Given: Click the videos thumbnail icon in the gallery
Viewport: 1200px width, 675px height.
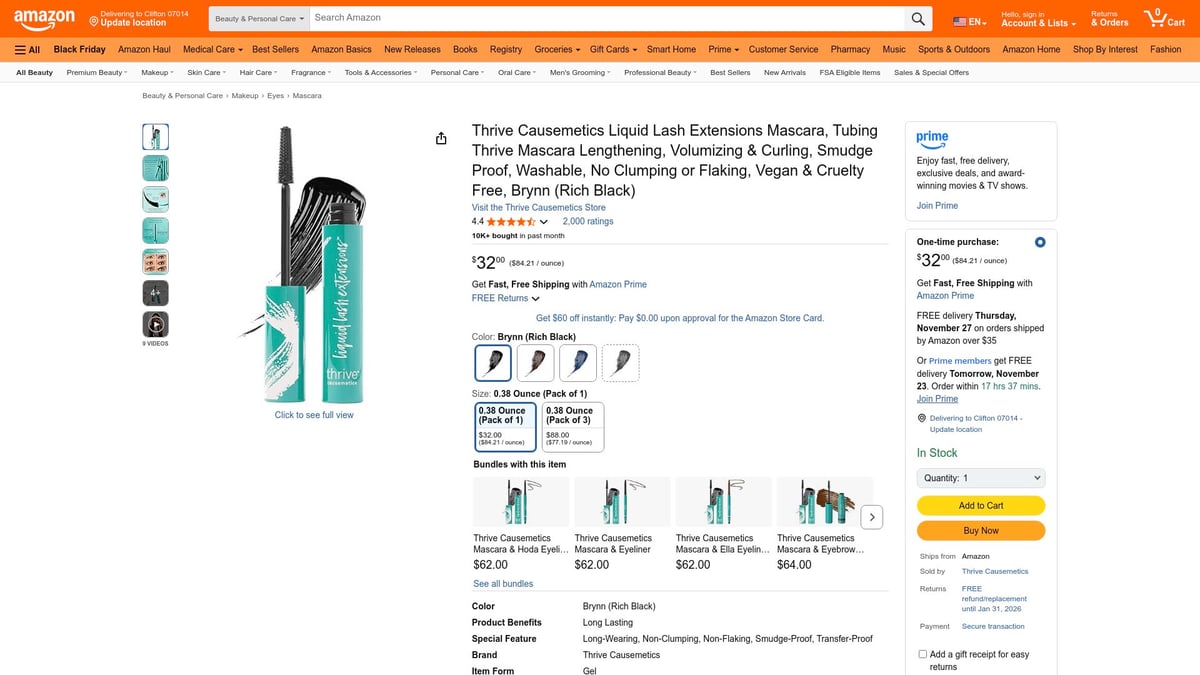Looking at the screenshot, I should pyautogui.click(x=155, y=323).
